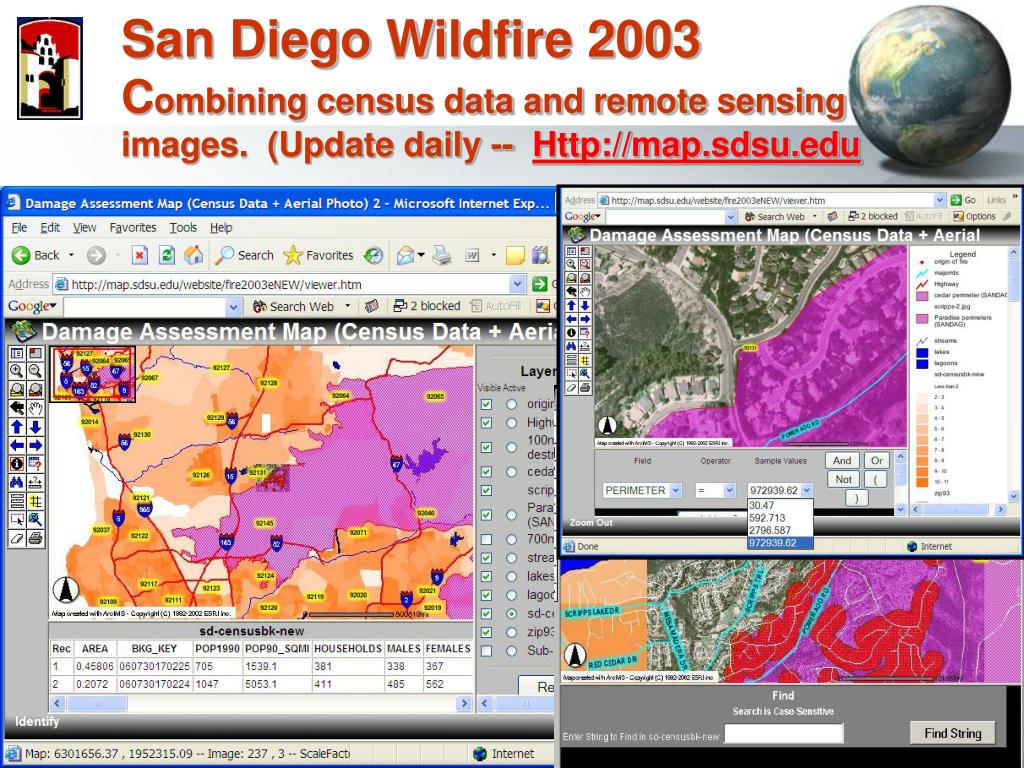Pan map west with left arrow, left toolbar
This screenshot has width=1024, height=768.
click(x=17, y=445)
